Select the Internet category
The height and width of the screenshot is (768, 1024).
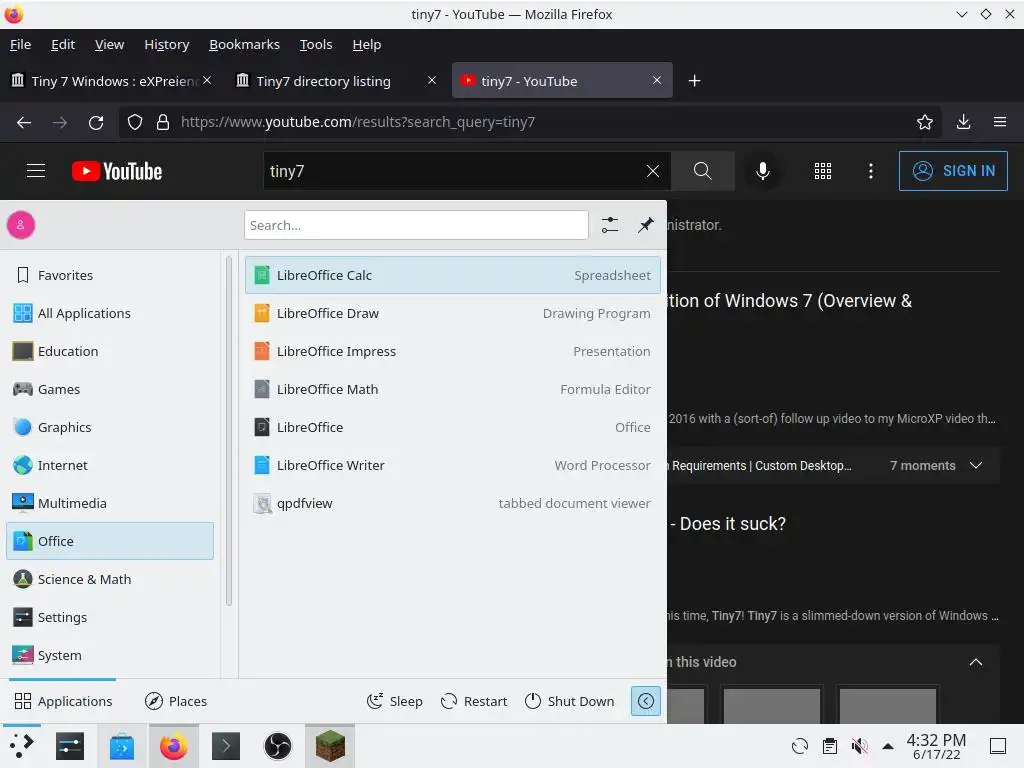110,465
